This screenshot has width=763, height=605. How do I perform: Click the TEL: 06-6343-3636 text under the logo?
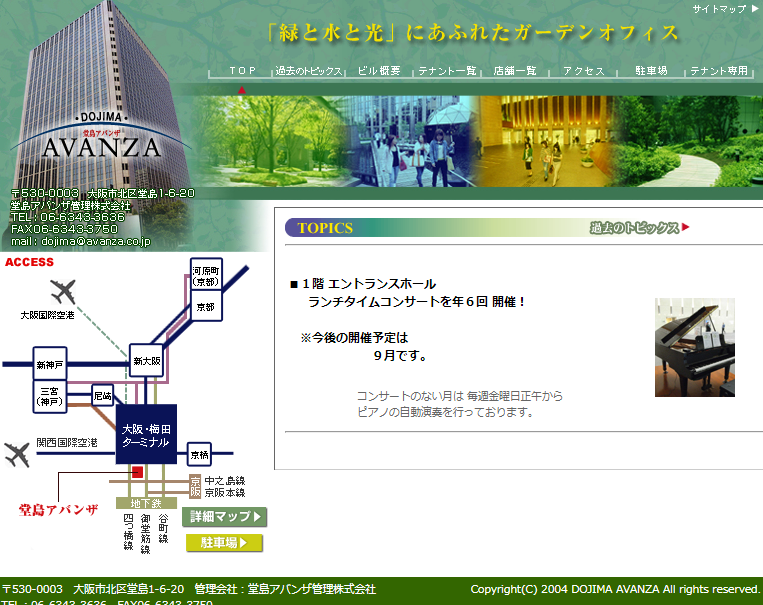[x=68, y=217]
